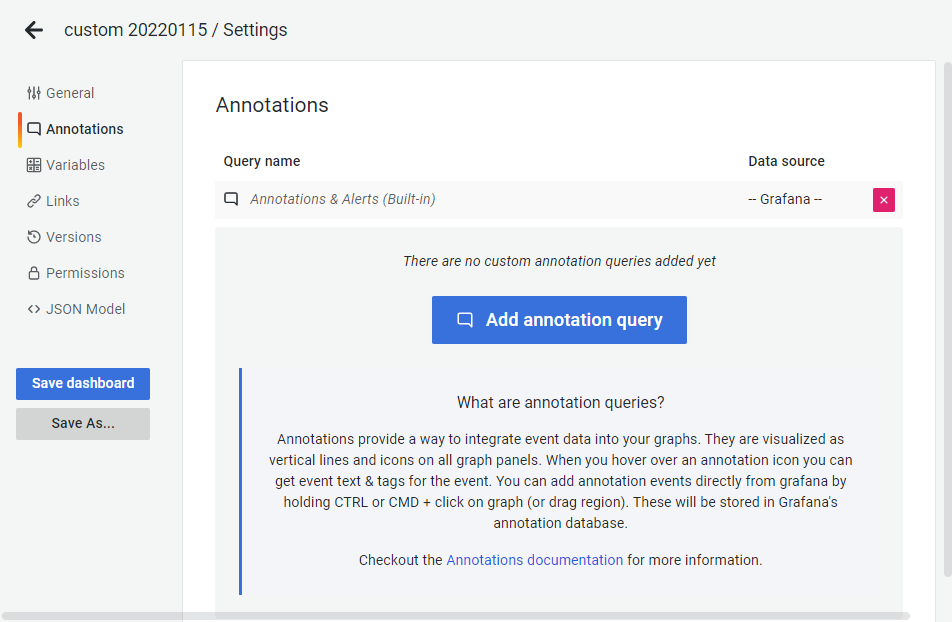Open the Annotations documentation link
952x622 pixels.
[x=534, y=560]
